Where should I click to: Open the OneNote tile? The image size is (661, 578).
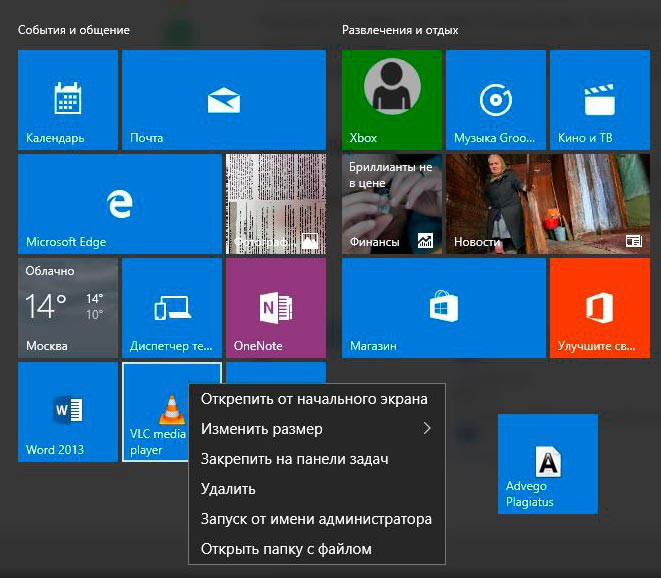275,308
